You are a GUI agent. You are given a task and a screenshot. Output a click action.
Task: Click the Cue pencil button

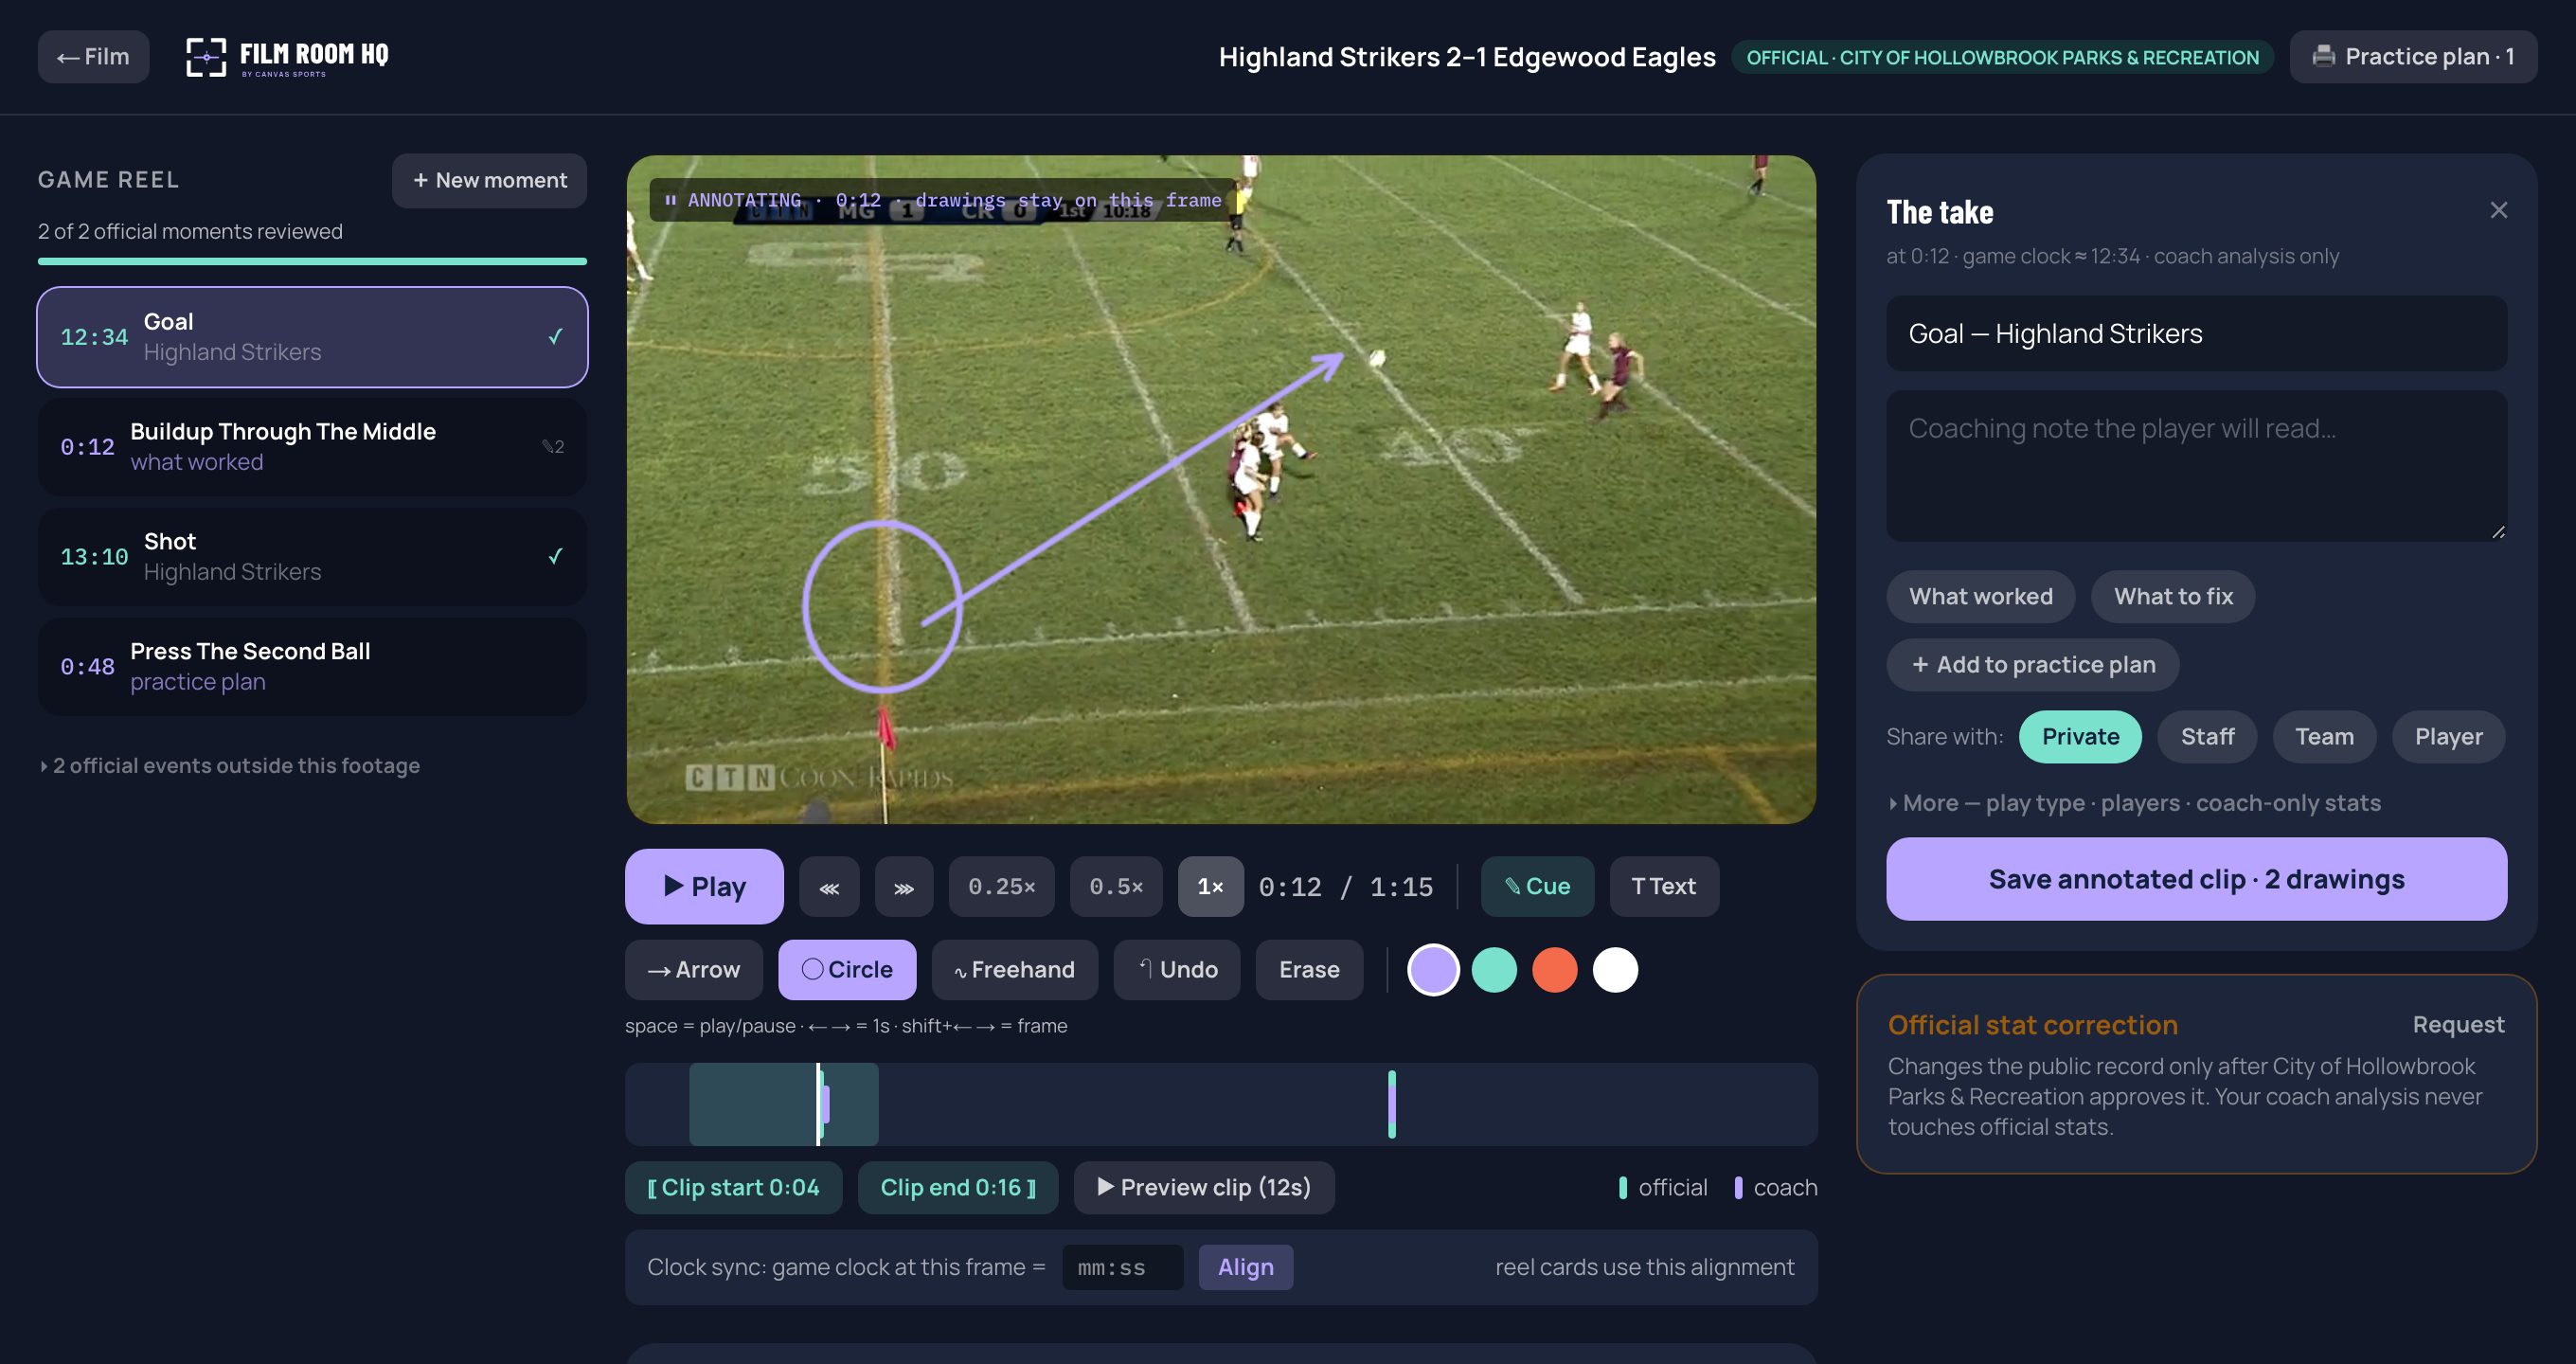(x=1537, y=887)
